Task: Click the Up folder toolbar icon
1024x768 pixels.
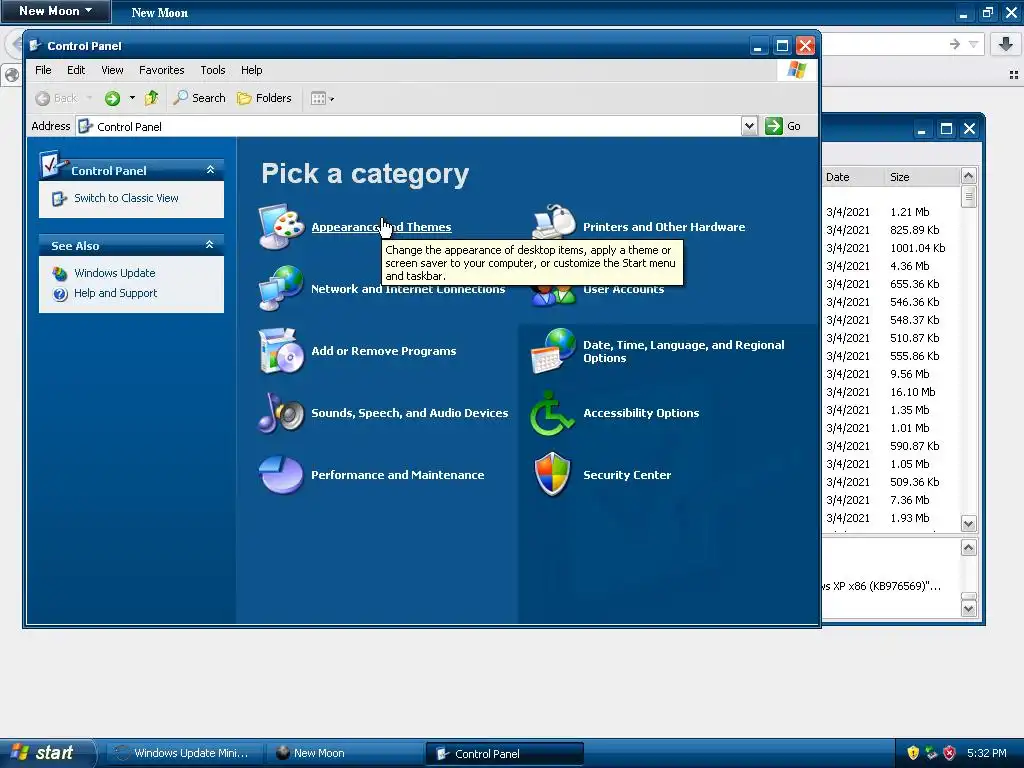Action: [x=152, y=98]
